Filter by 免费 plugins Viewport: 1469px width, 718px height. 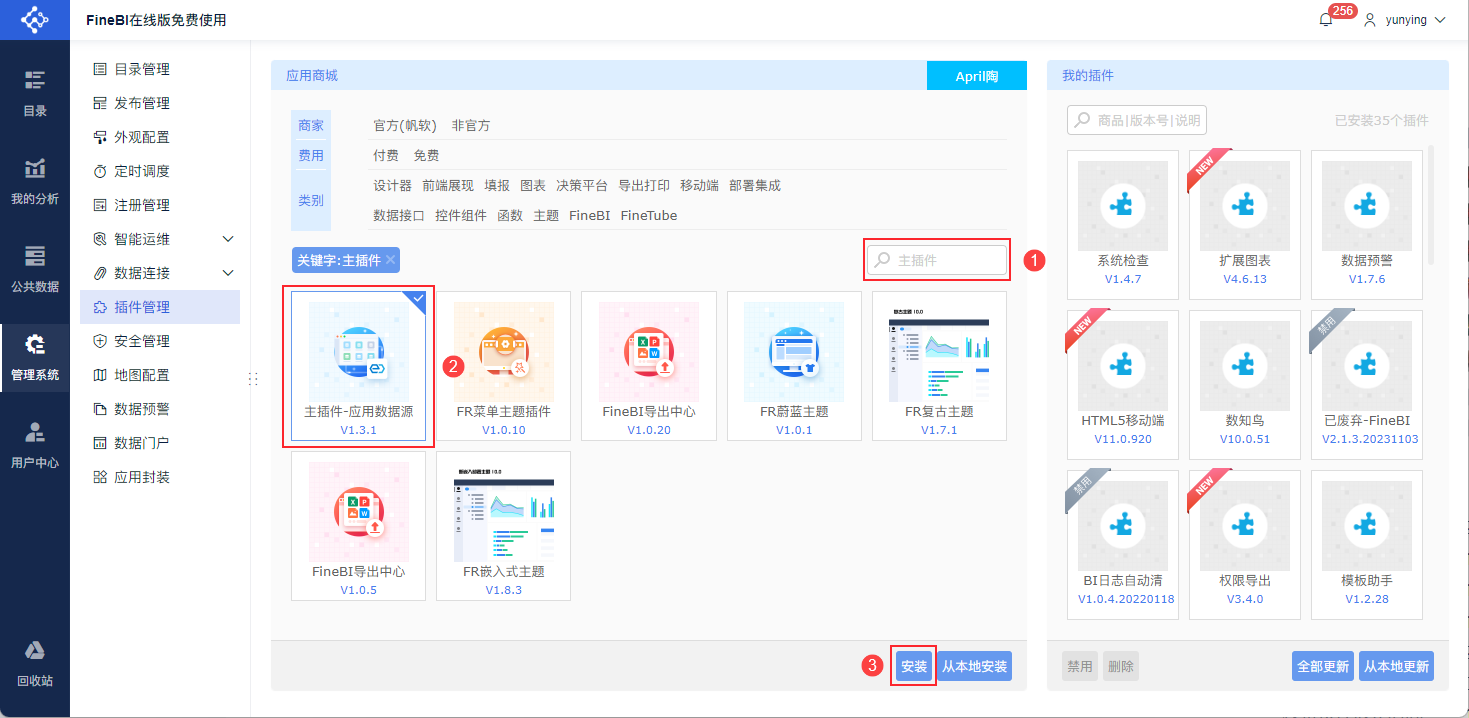click(426, 156)
